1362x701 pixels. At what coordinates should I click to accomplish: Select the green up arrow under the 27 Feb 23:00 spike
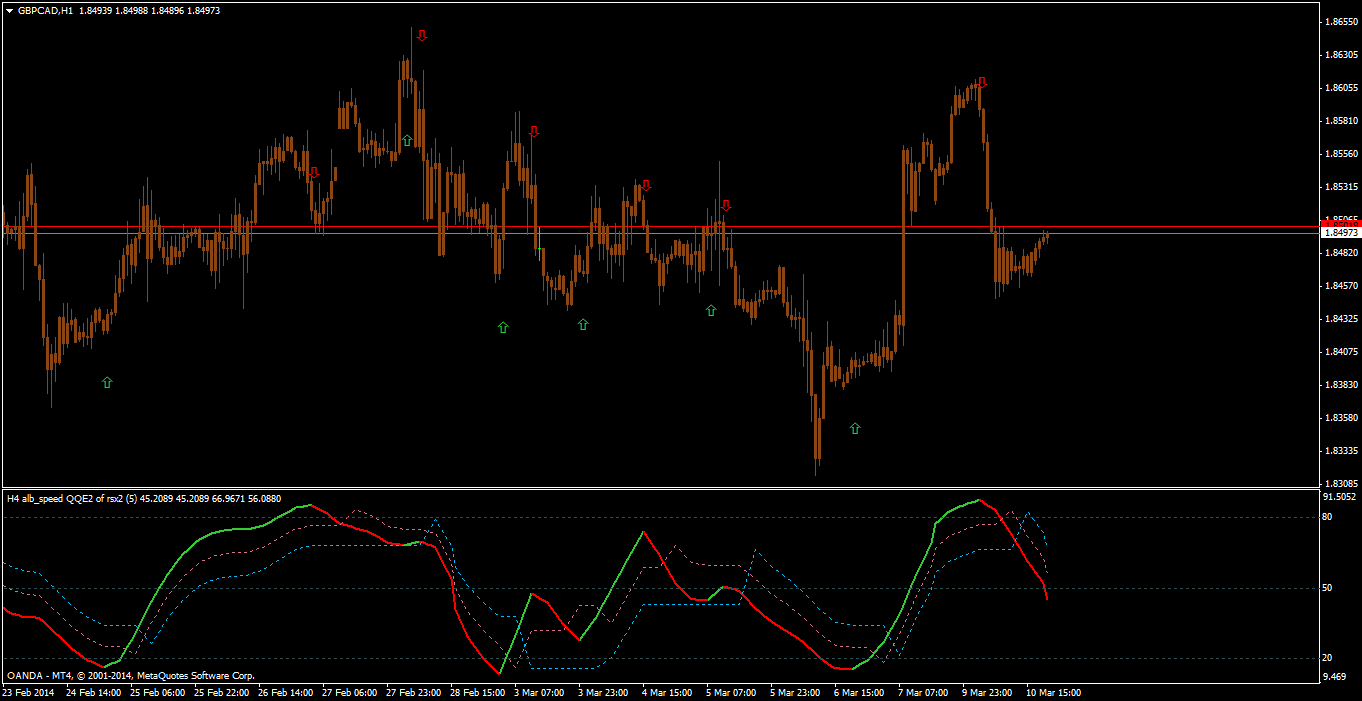407,140
